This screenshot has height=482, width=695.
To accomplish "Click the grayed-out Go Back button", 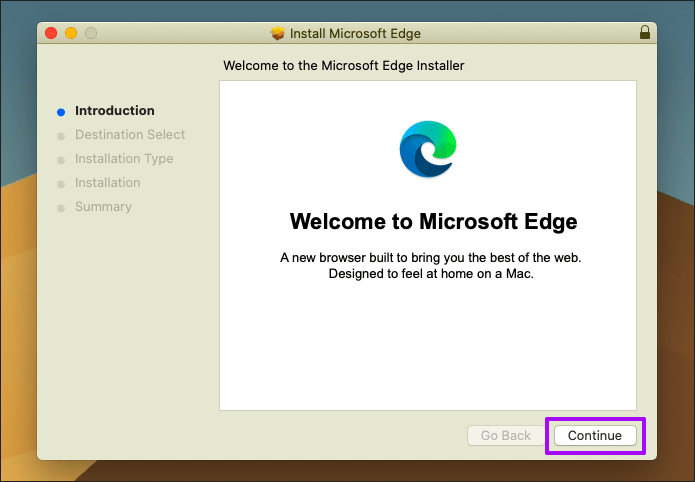I will 506,436.
